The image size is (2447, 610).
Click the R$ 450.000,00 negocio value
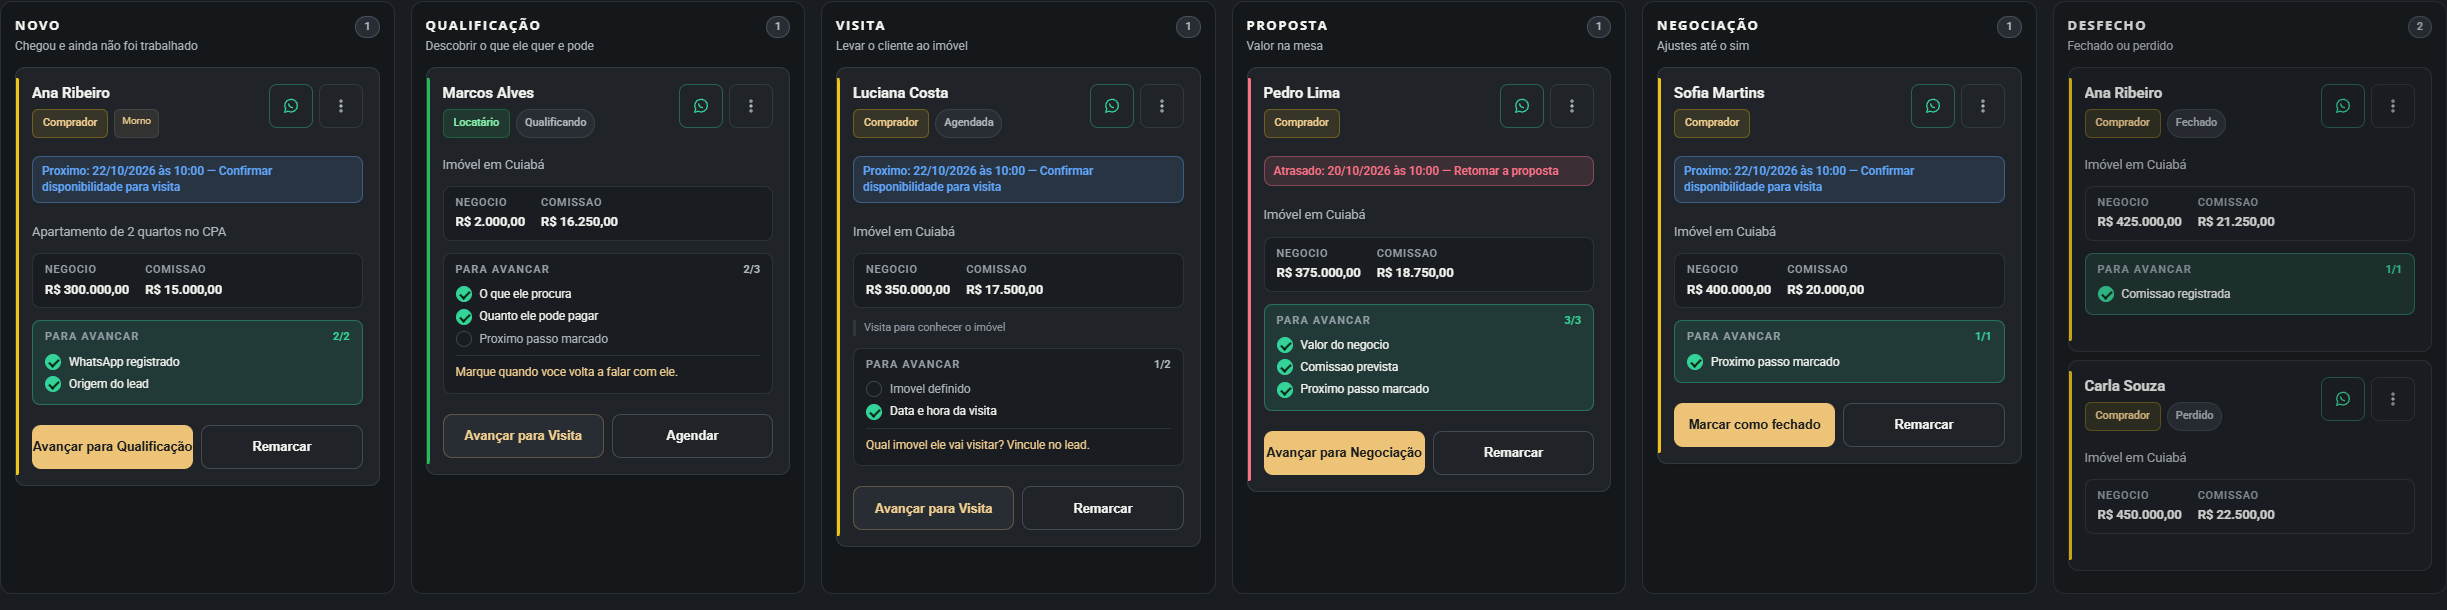pyautogui.click(x=2139, y=515)
